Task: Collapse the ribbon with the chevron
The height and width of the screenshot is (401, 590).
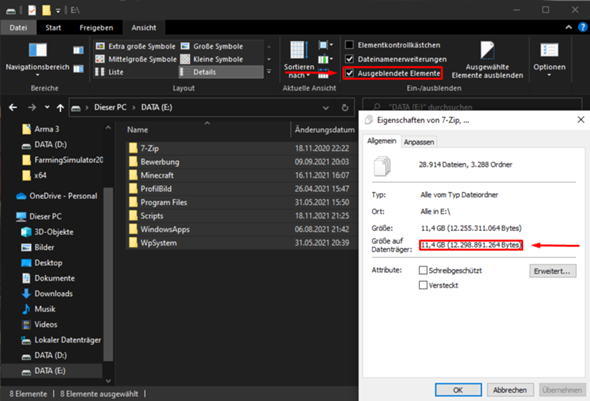Action: tap(569, 27)
